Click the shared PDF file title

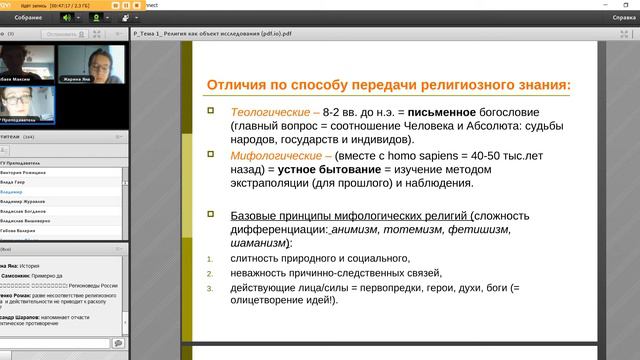pos(212,34)
